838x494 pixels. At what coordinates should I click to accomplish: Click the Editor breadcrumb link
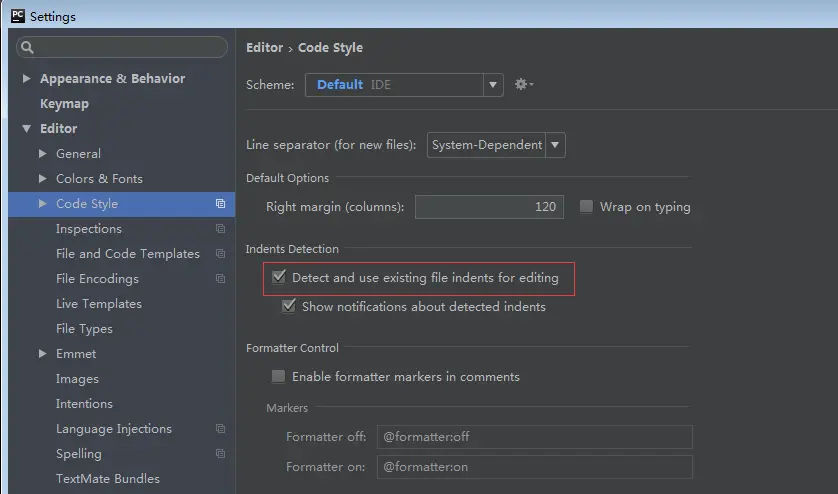pos(265,48)
